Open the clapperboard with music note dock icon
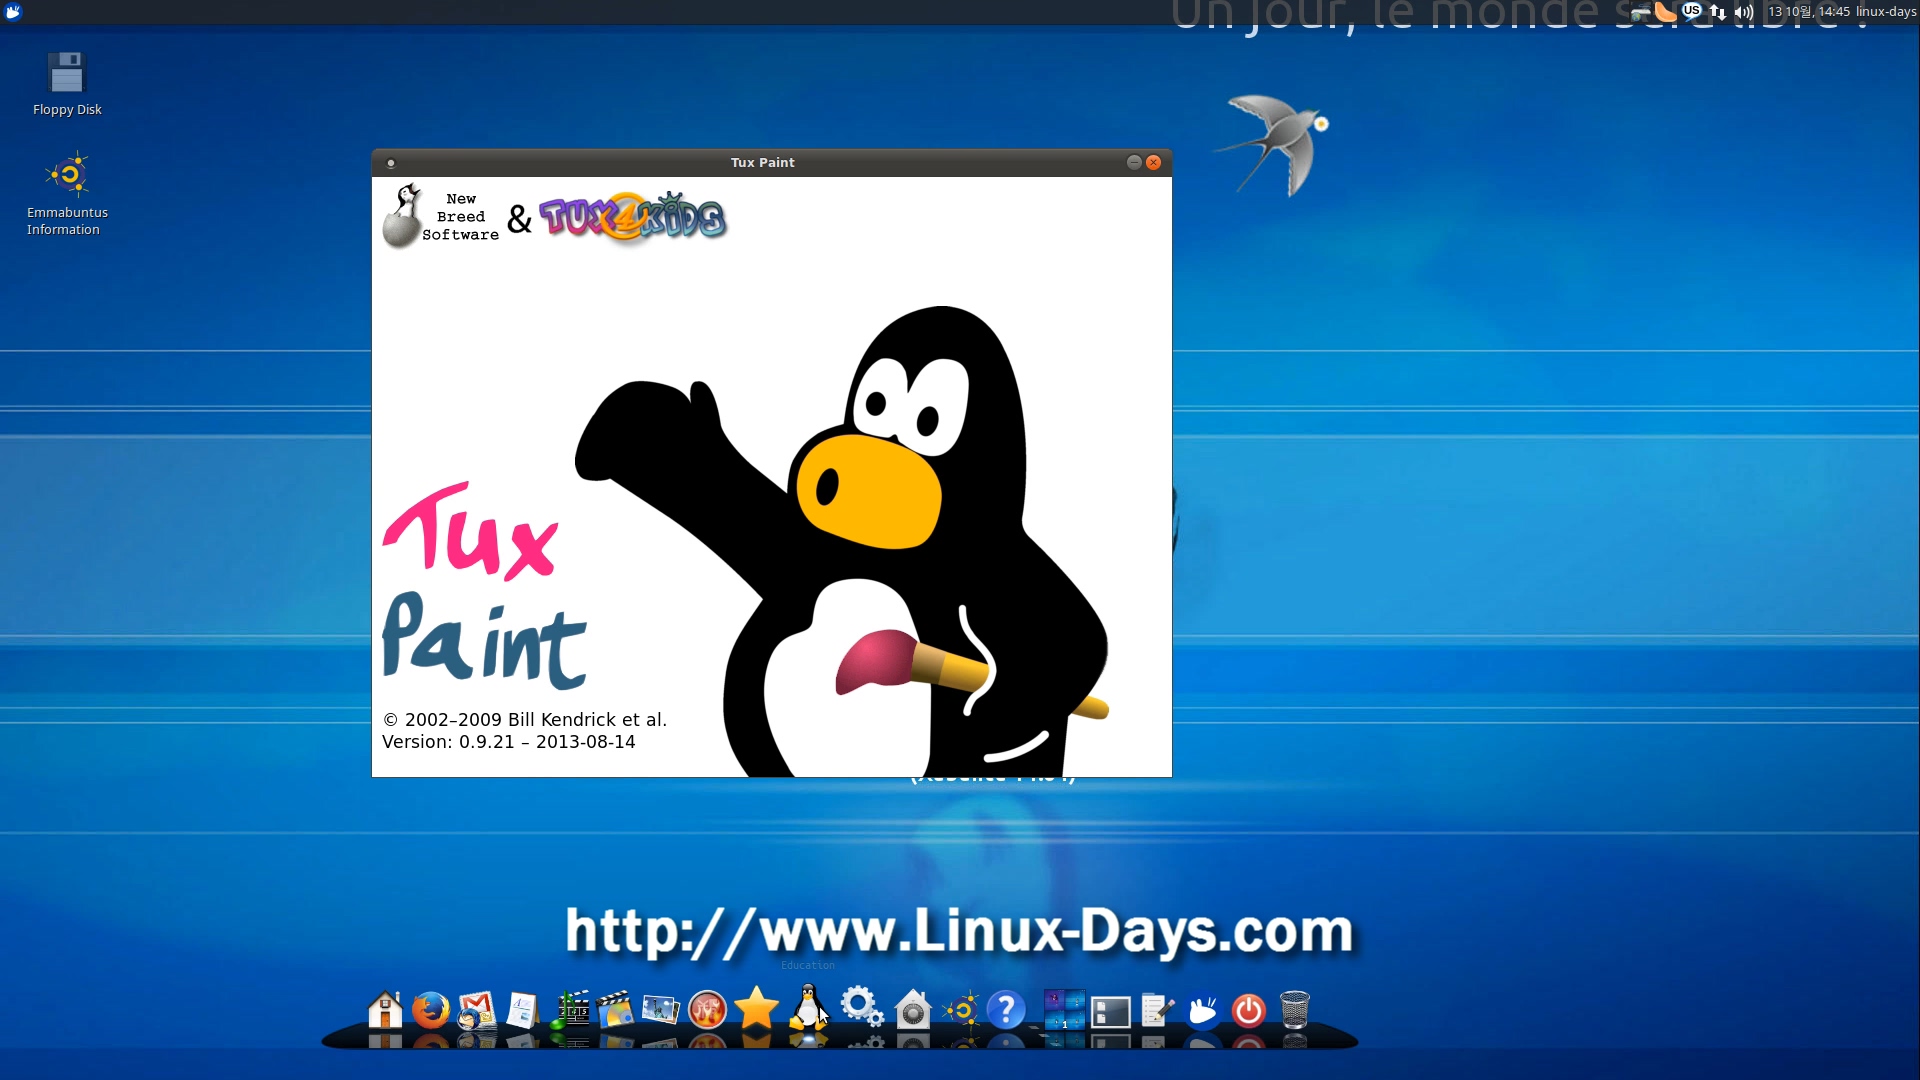This screenshot has height=1080, width=1920. pos(569,1010)
